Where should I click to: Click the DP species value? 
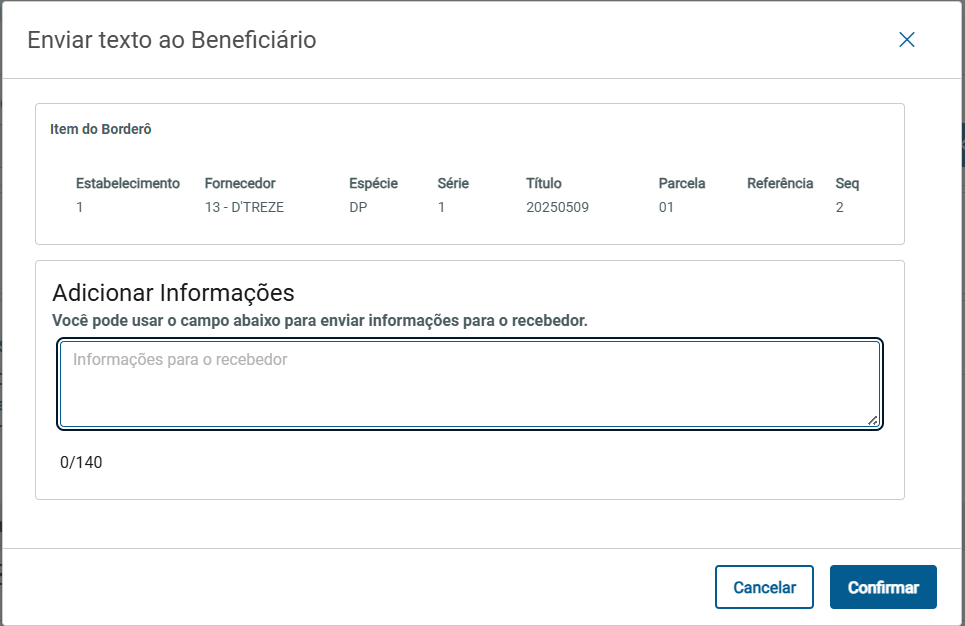click(x=358, y=208)
